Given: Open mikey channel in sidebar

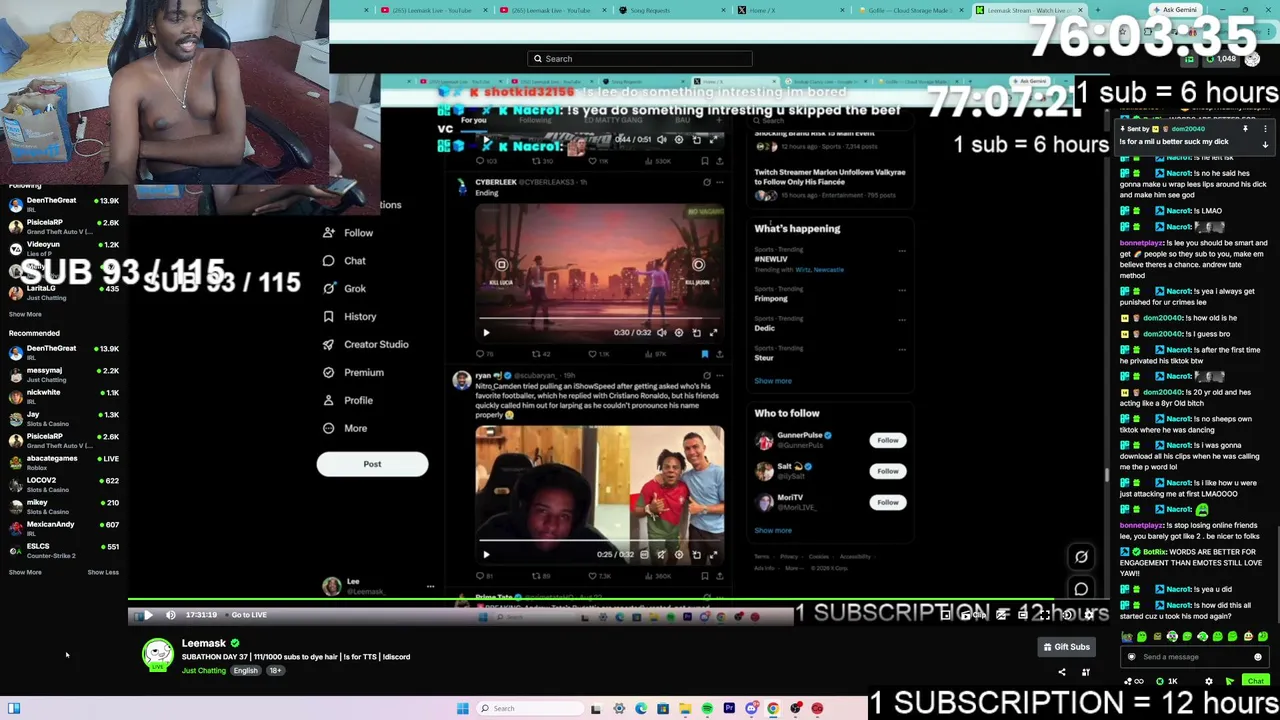Looking at the screenshot, I should [x=62, y=506].
